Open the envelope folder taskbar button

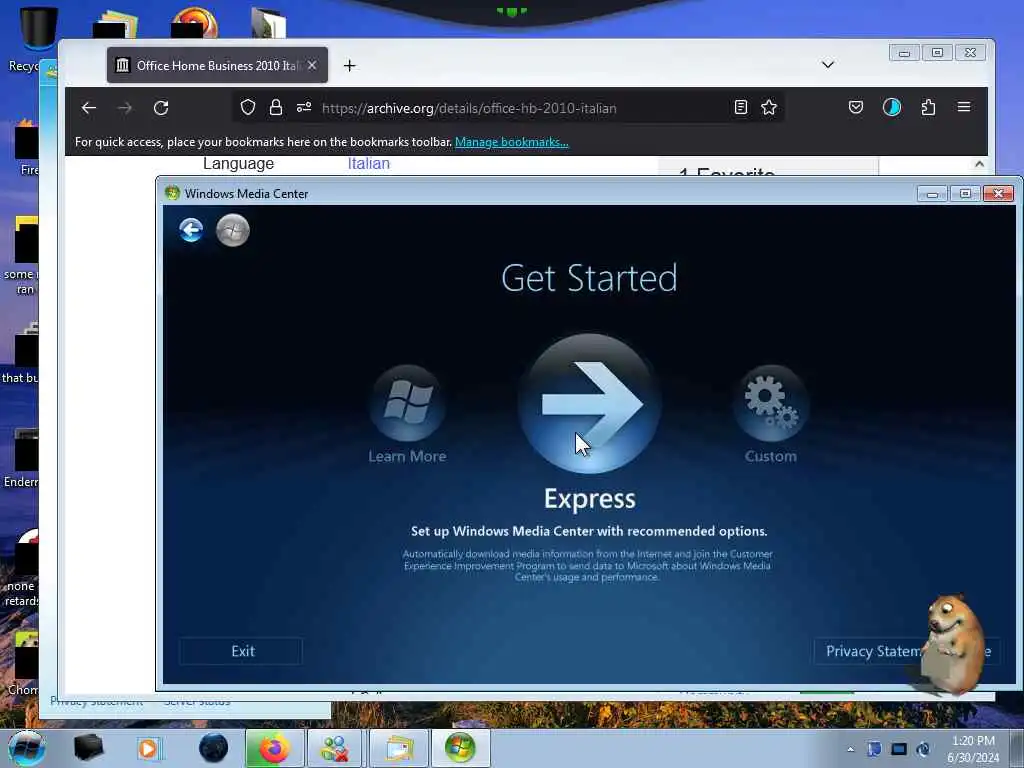coord(398,748)
